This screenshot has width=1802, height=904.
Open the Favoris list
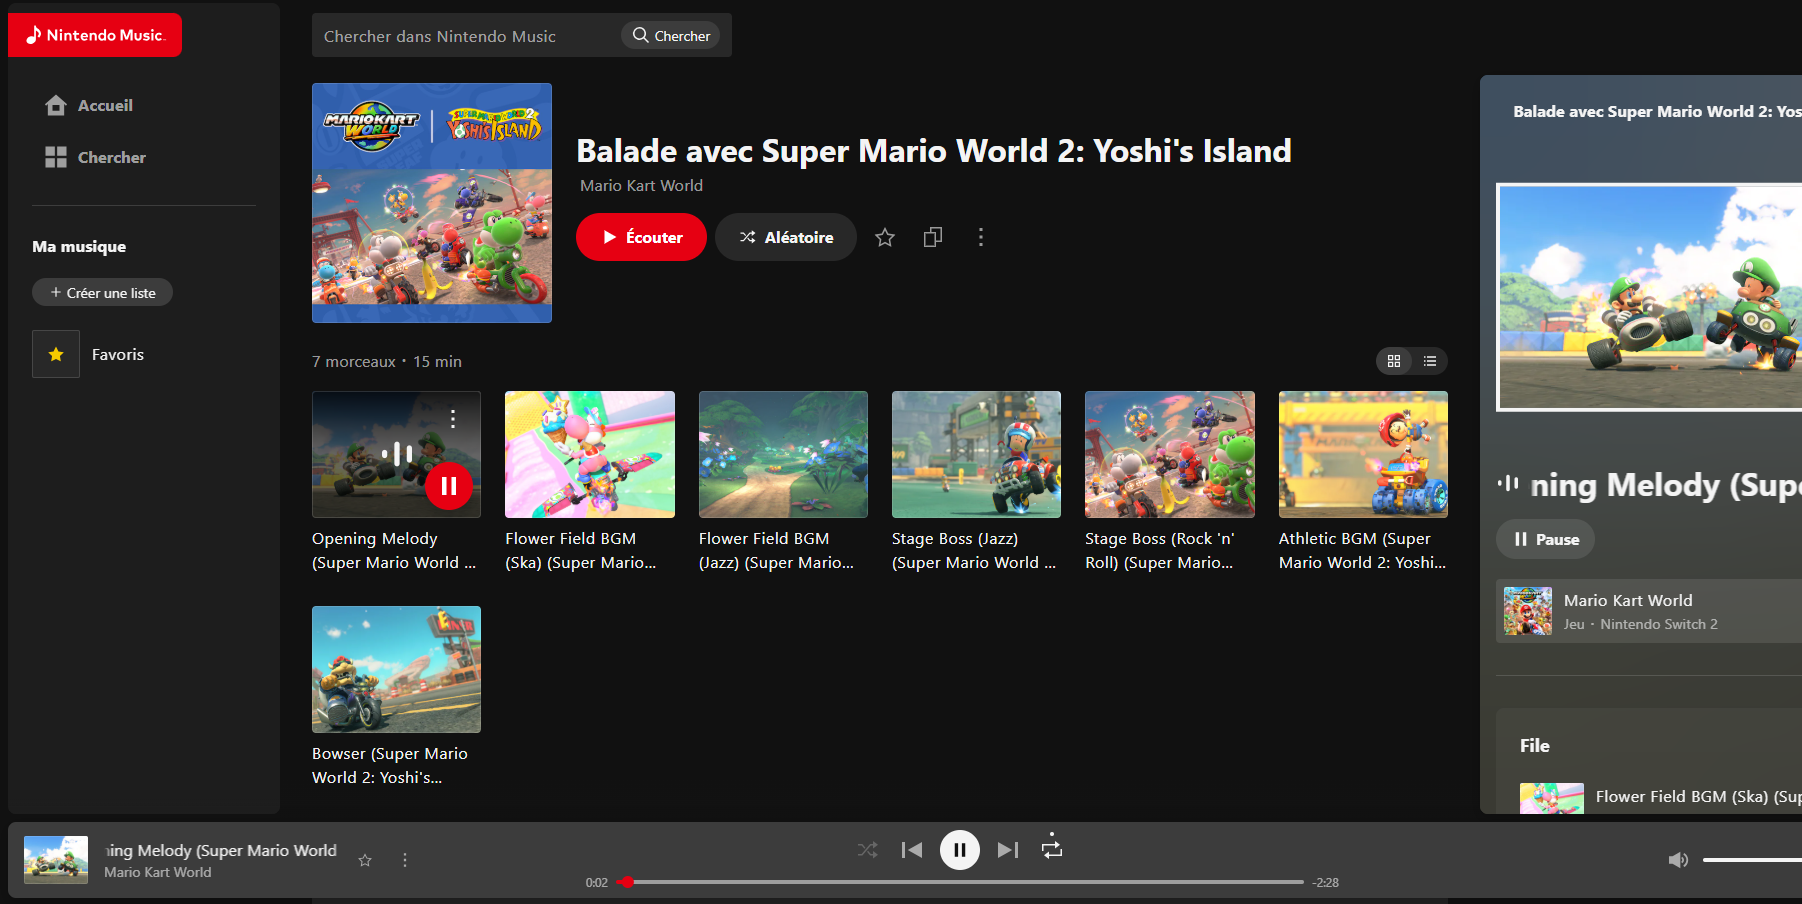[118, 354]
